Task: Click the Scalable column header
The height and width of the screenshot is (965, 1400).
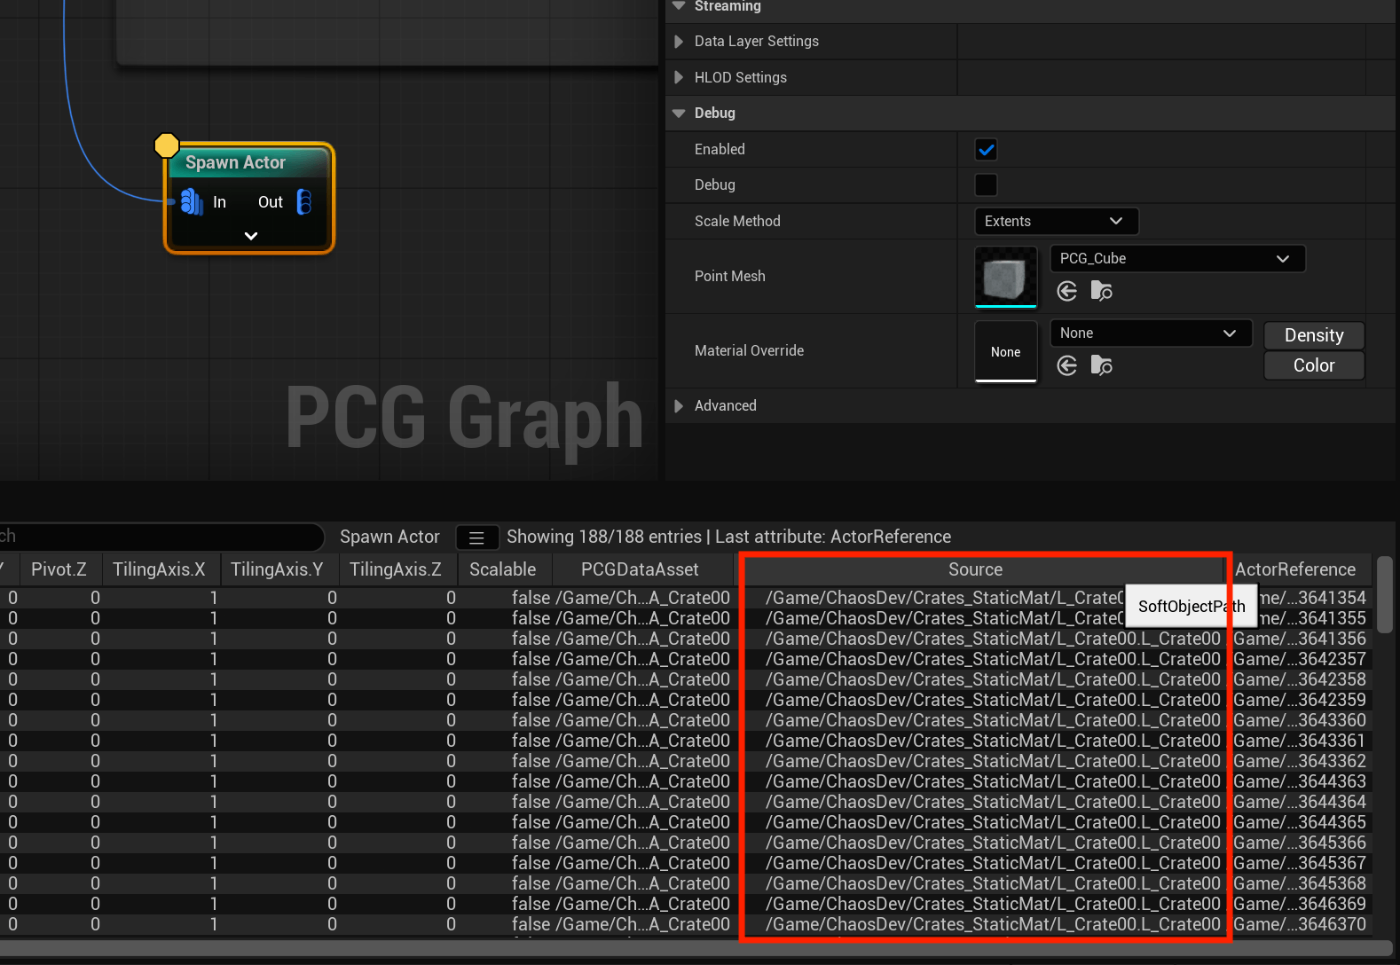Action: point(503,569)
